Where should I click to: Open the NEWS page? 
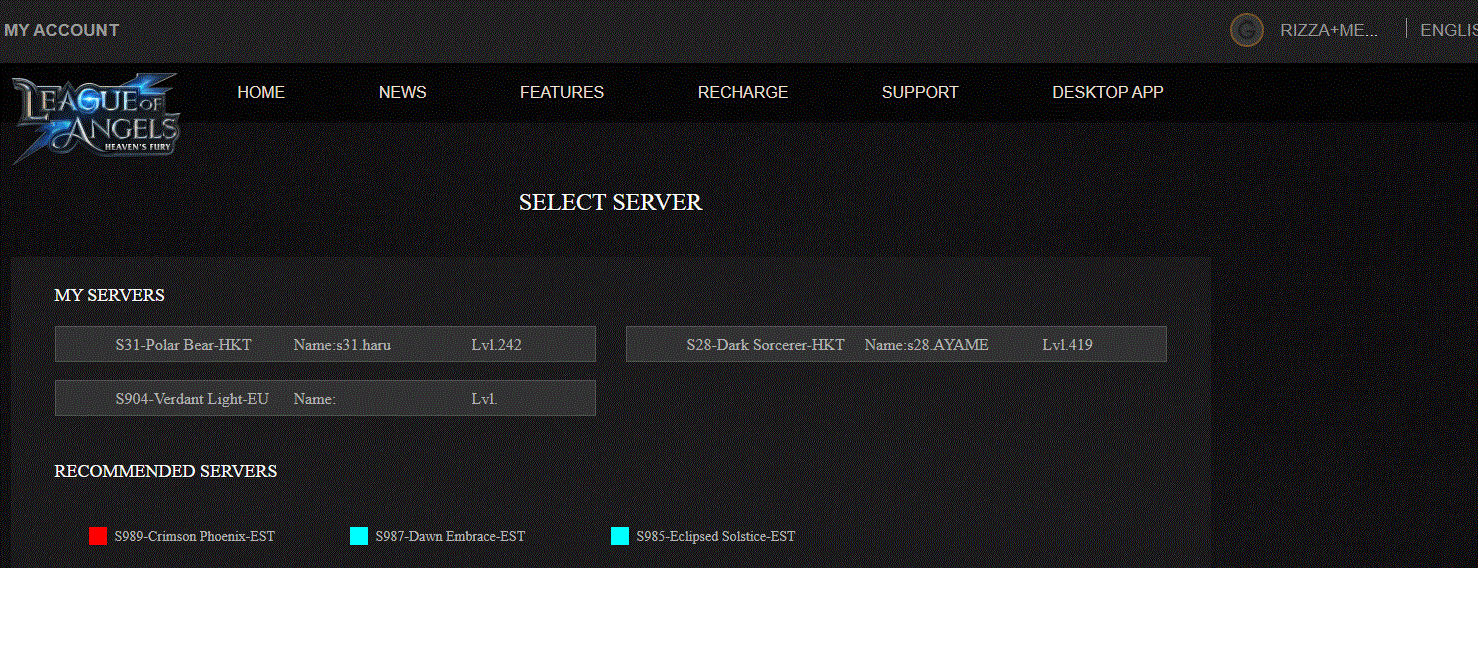click(x=402, y=92)
